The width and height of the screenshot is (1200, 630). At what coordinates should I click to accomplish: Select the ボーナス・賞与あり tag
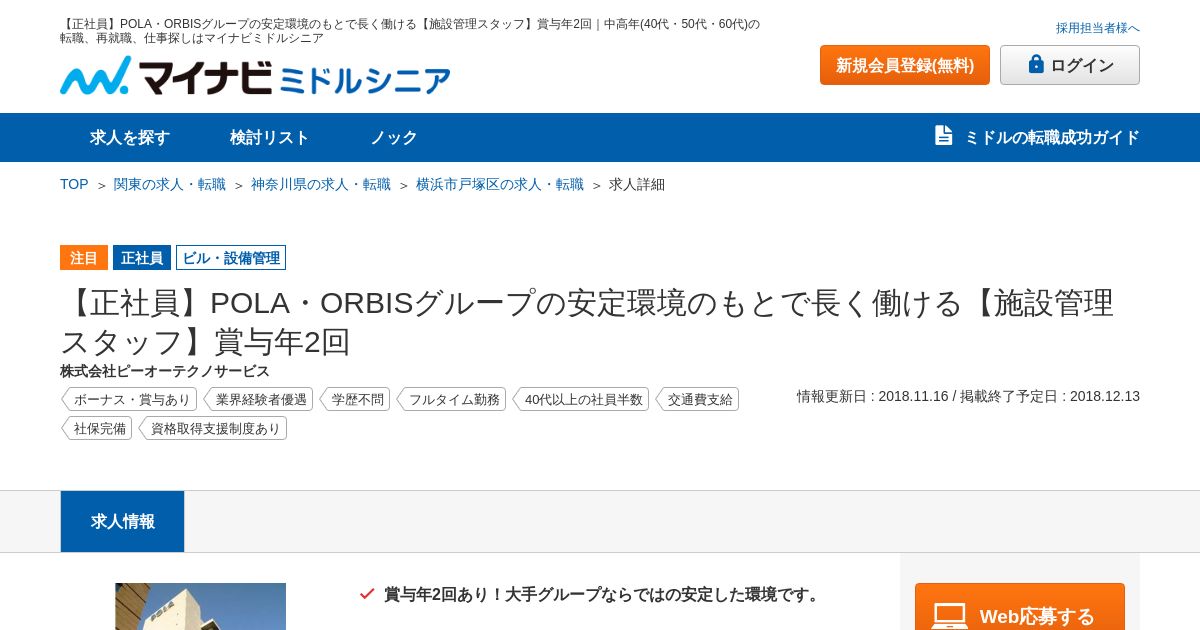(x=129, y=399)
